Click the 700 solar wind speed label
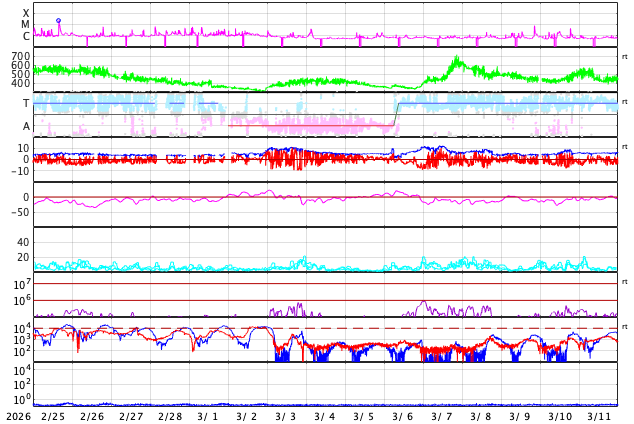The width and height of the screenshot is (634, 424). click(21, 57)
